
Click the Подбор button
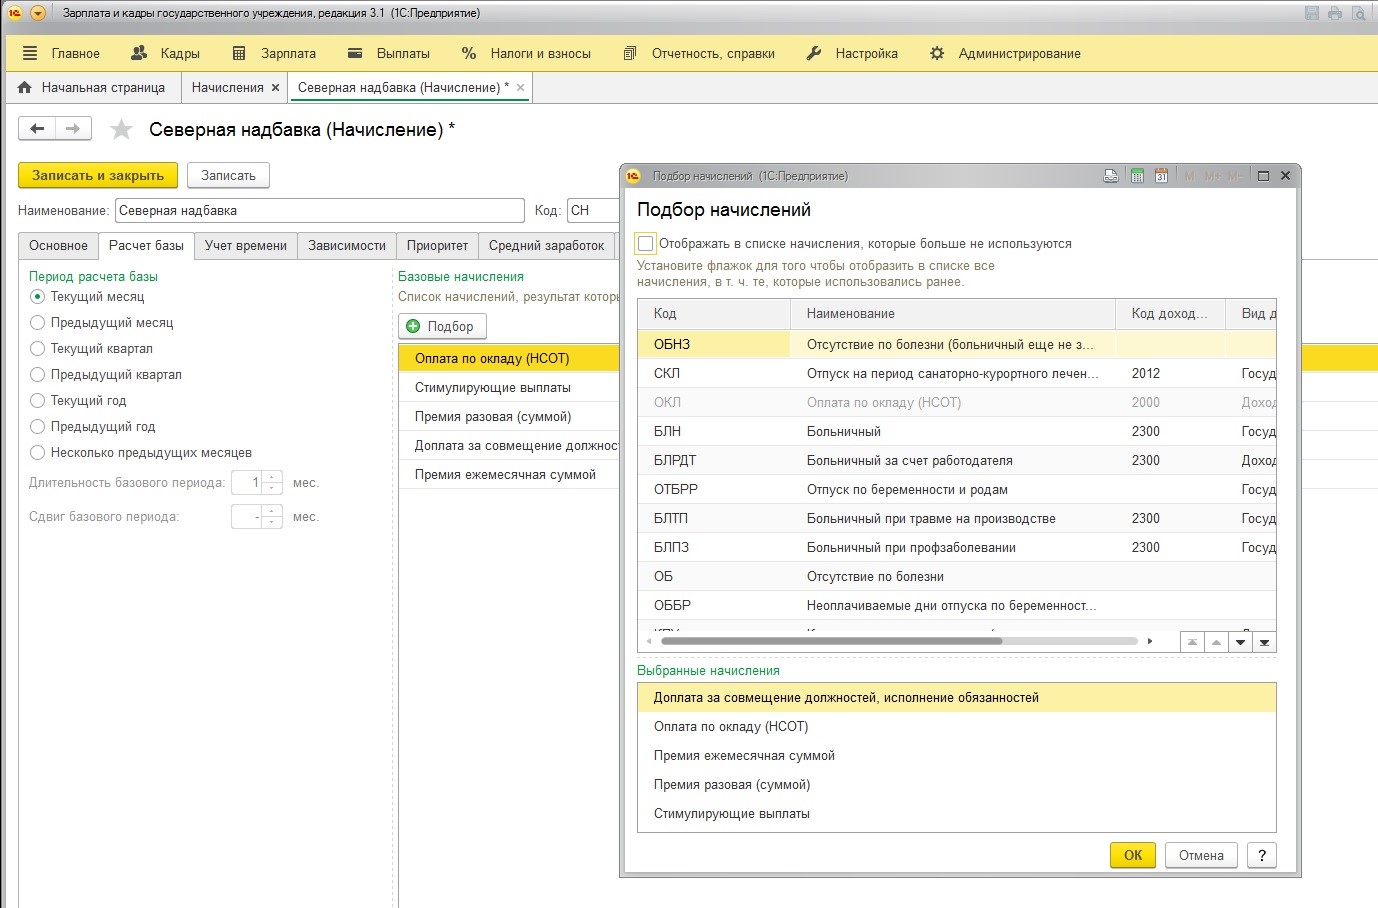(x=442, y=326)
